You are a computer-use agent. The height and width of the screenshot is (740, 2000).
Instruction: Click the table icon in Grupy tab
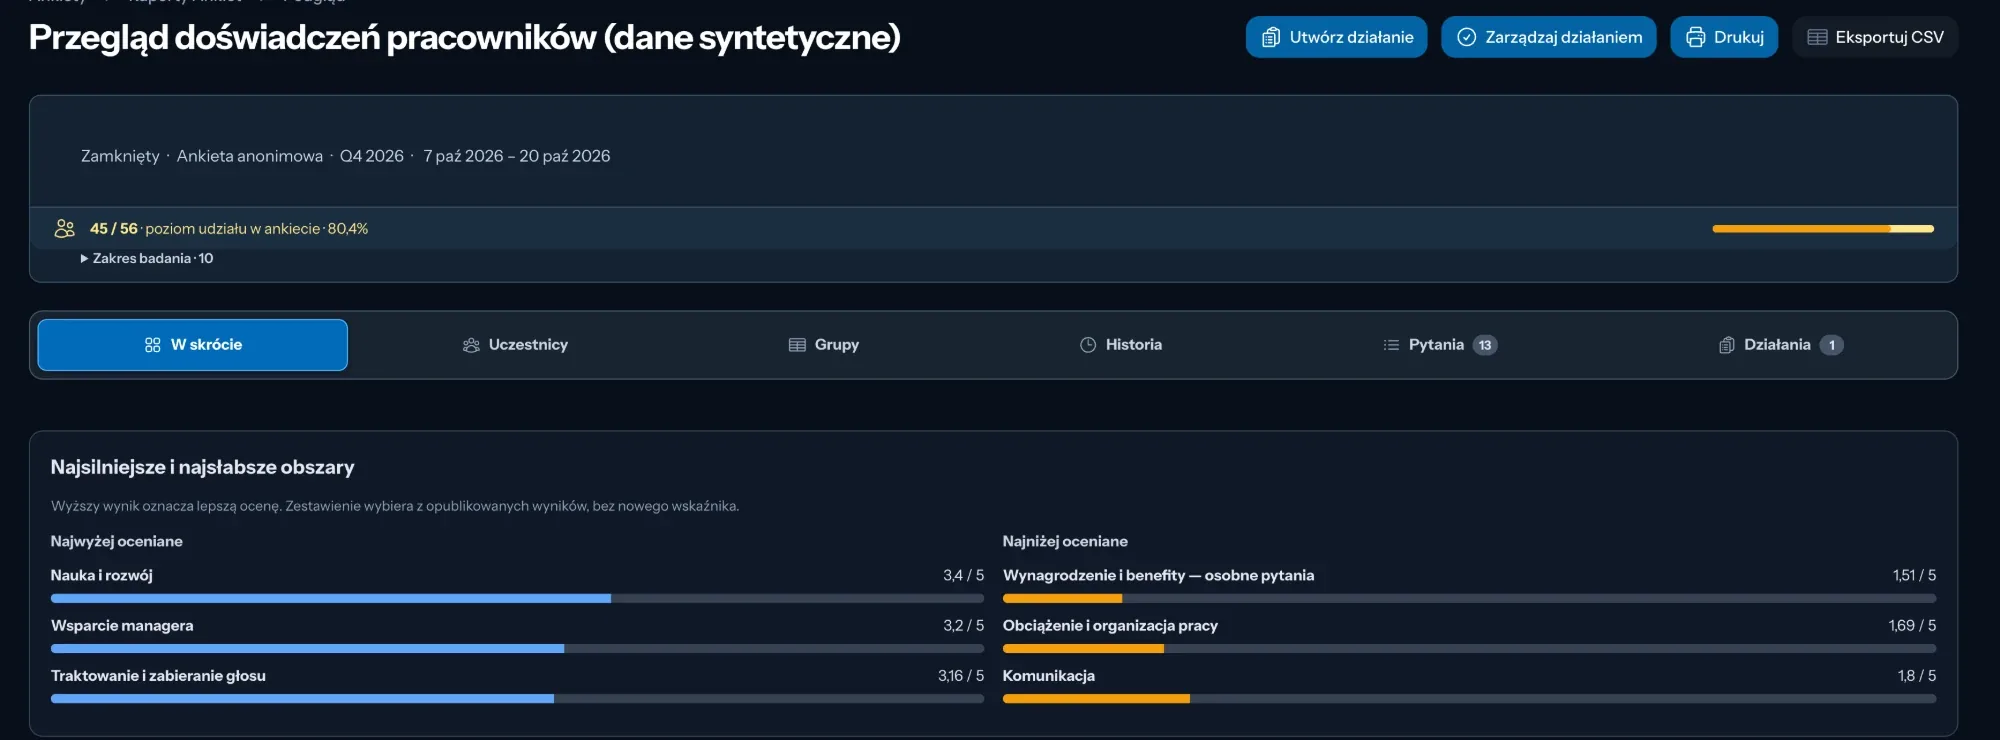coord(797,345)
